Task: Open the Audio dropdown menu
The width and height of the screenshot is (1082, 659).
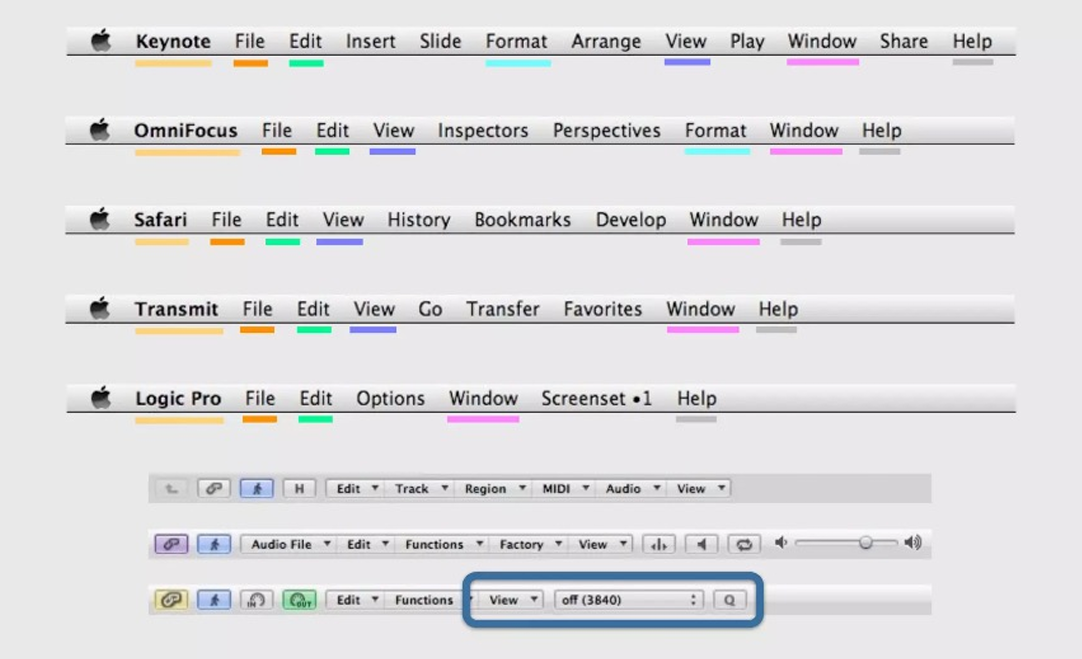Action: click(x=631, y=489)
